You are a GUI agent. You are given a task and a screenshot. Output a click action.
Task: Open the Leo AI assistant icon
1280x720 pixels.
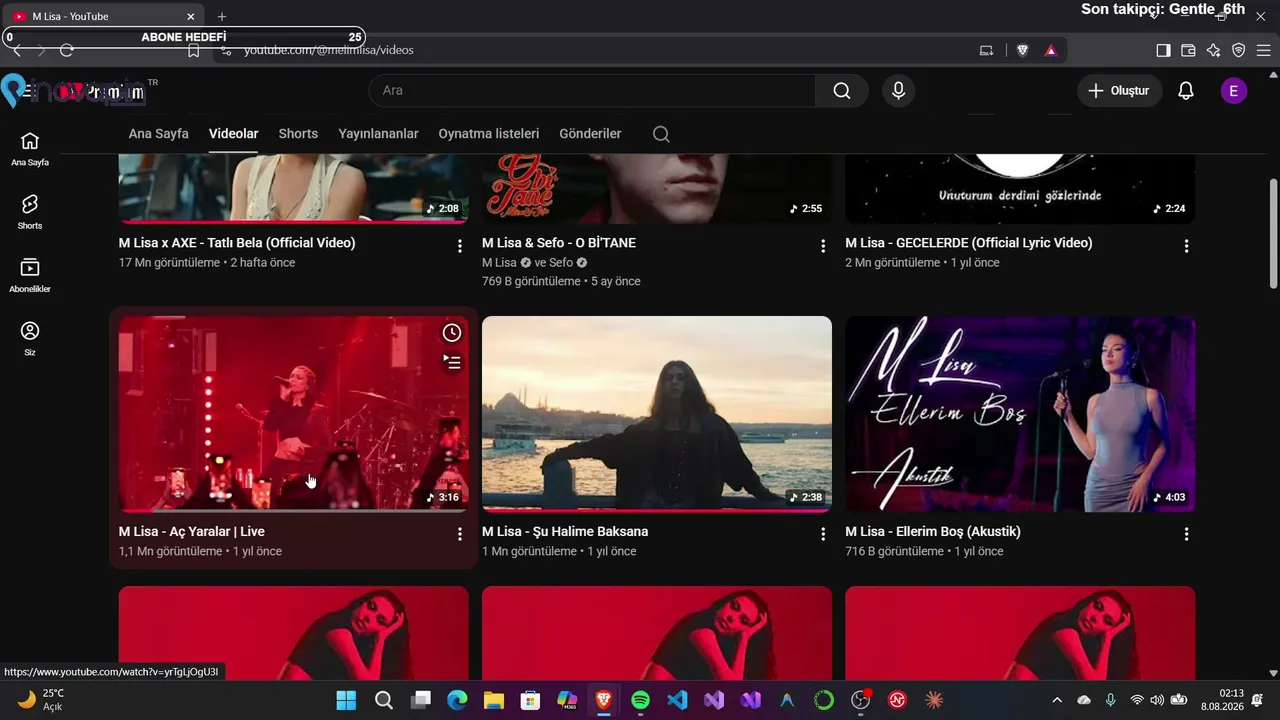tap(1213, 50)
